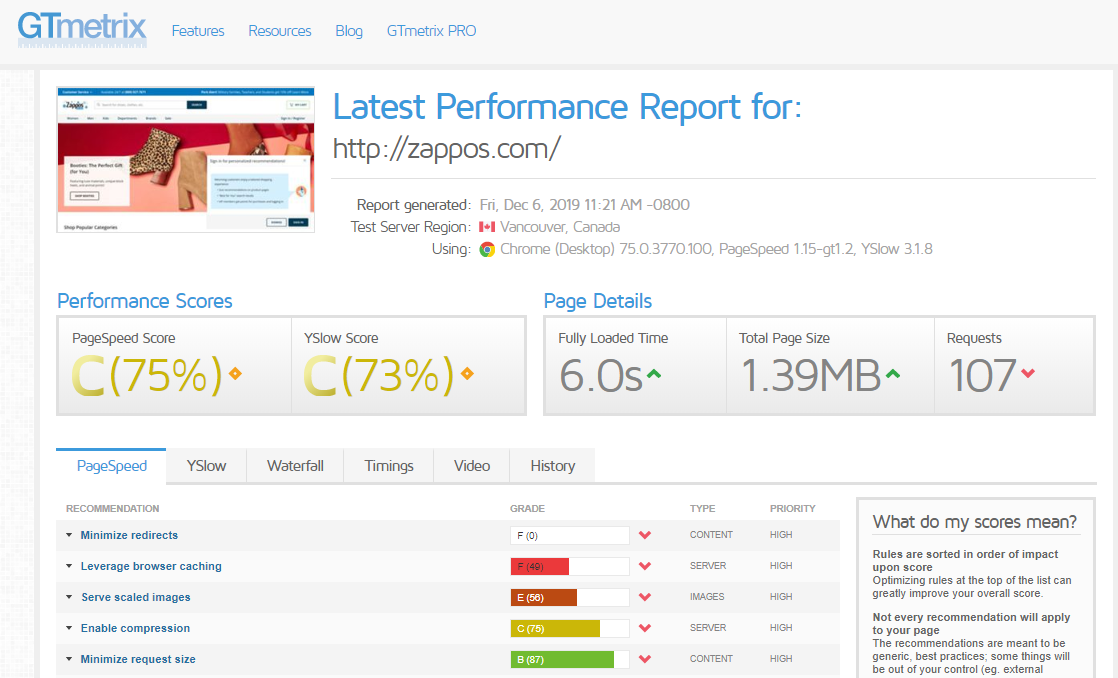This screenshot has height=678, width=1118.
Task: Click the Total Page Size up arrow
Action: [x=893, y=373]
